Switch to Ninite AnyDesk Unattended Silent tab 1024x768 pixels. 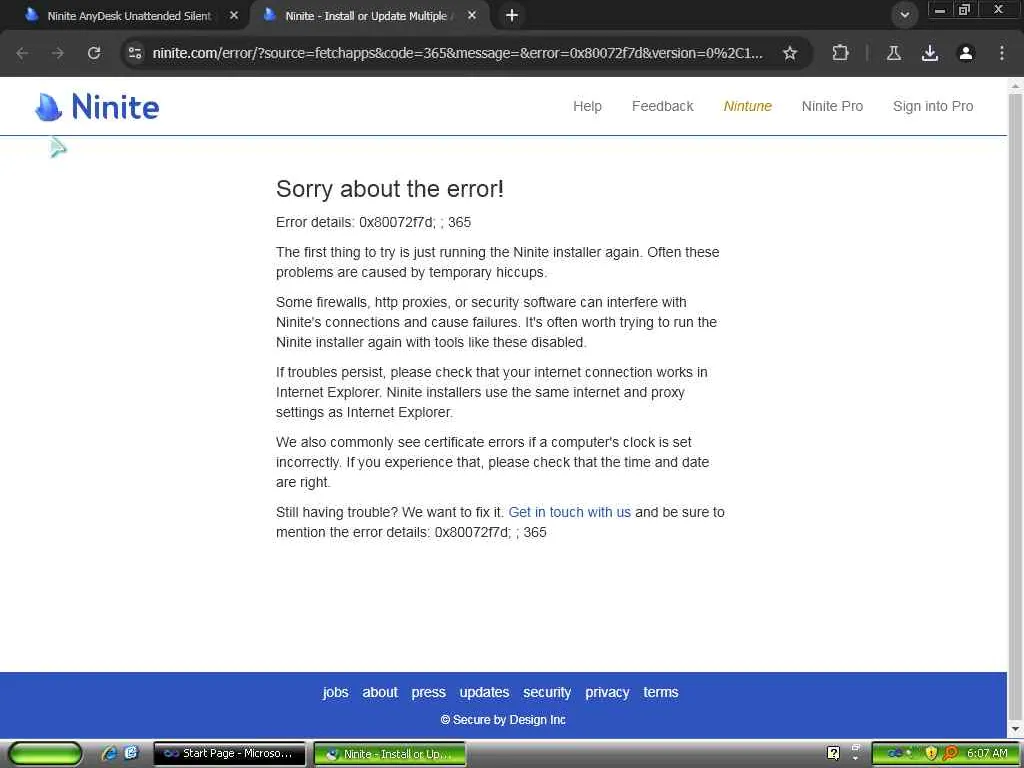(x=129, y=16)
